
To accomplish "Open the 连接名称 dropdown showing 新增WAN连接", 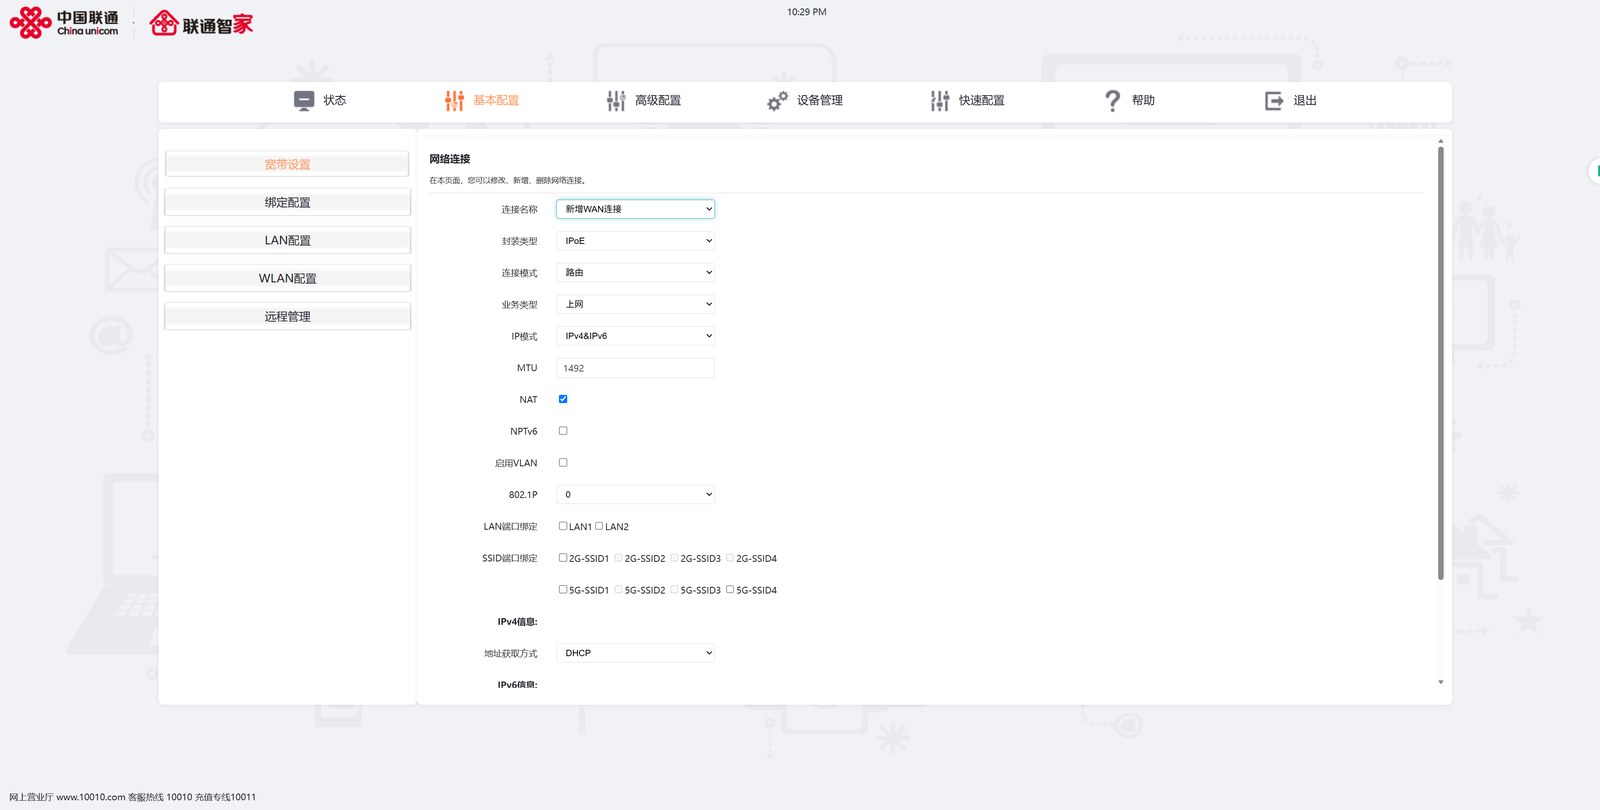I will 635,209.
